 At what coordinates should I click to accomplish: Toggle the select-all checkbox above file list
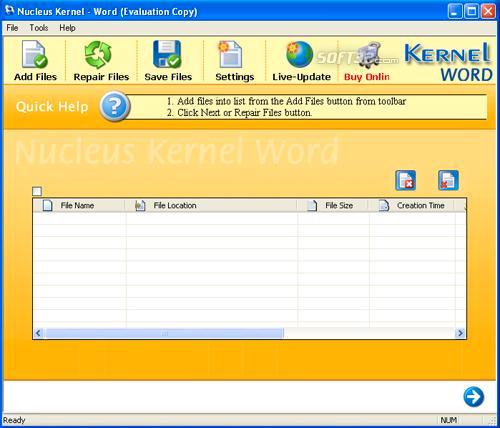[x=37, y=191]
